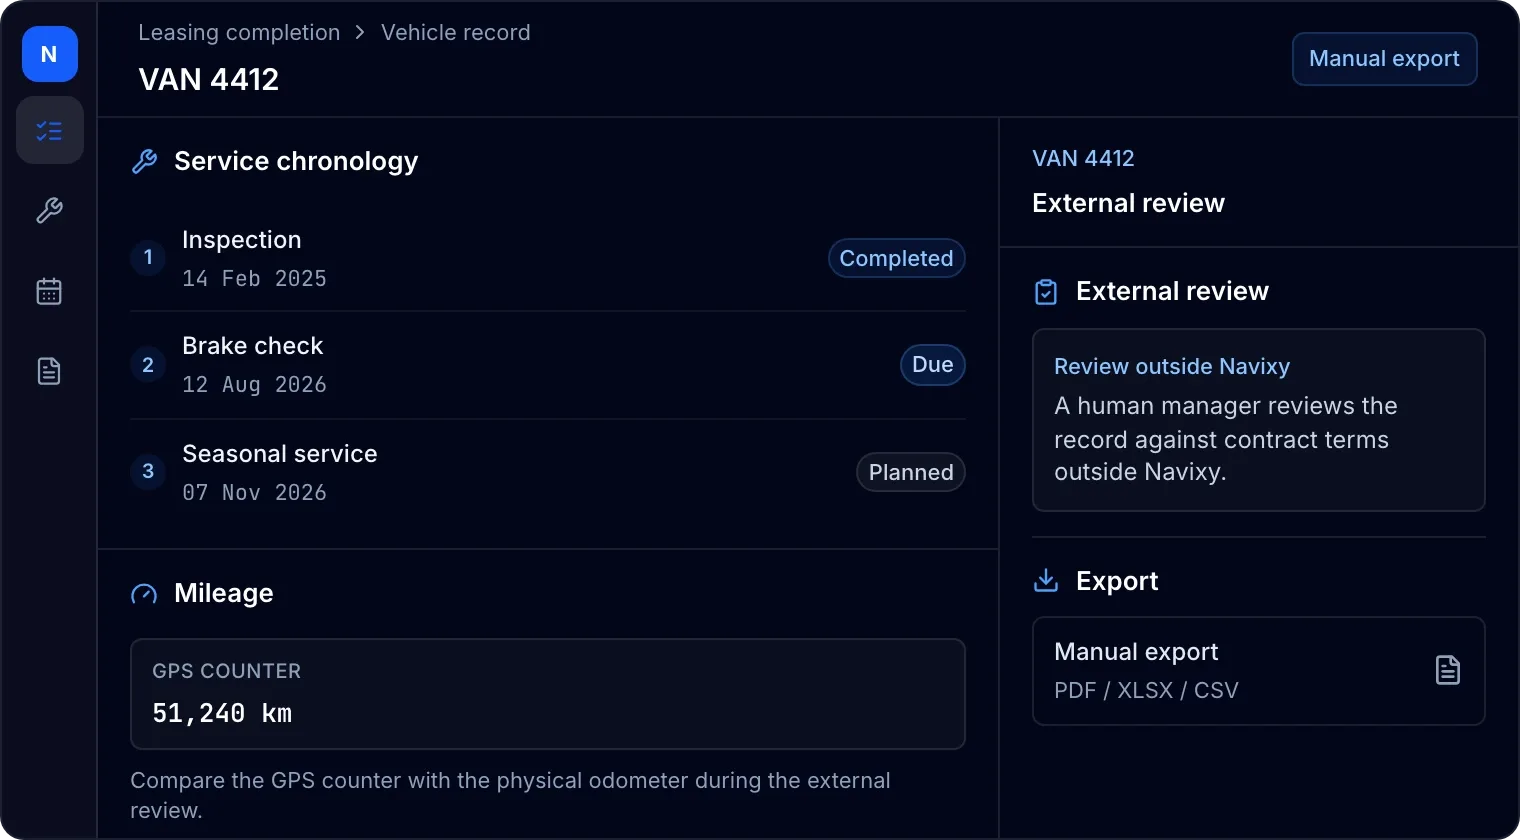Click the breadcrumb chevron separator
1520x840 pixels.
360,32
